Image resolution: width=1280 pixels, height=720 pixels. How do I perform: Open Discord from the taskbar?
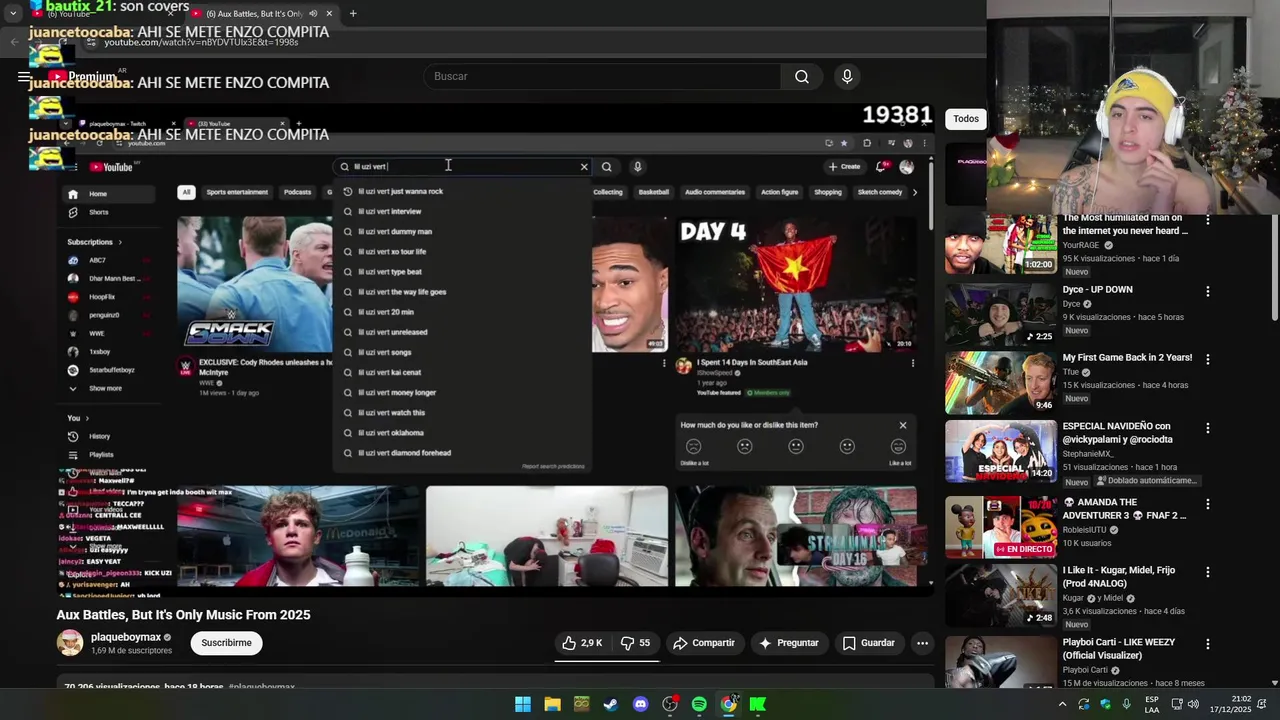[x=640, y=704]
